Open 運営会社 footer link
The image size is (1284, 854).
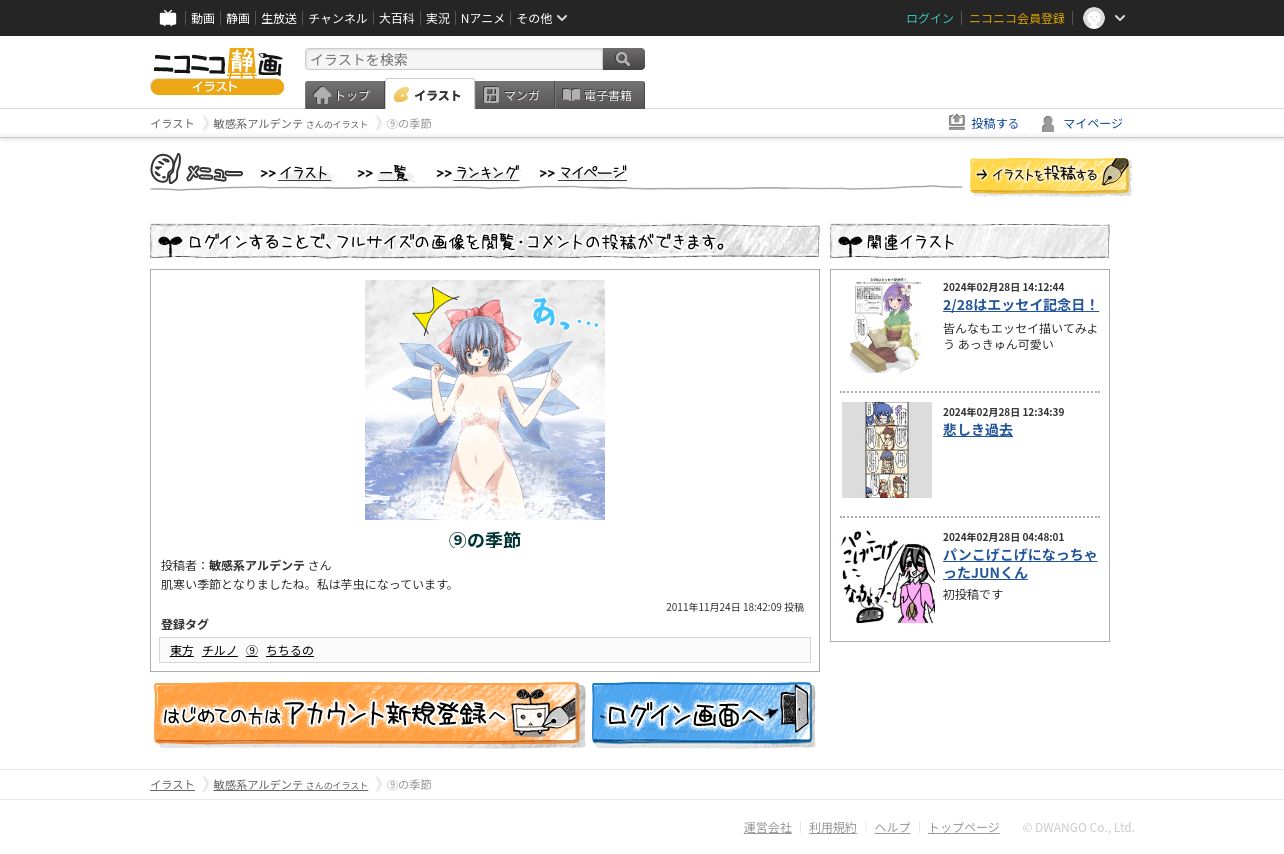tap(768, 827)
